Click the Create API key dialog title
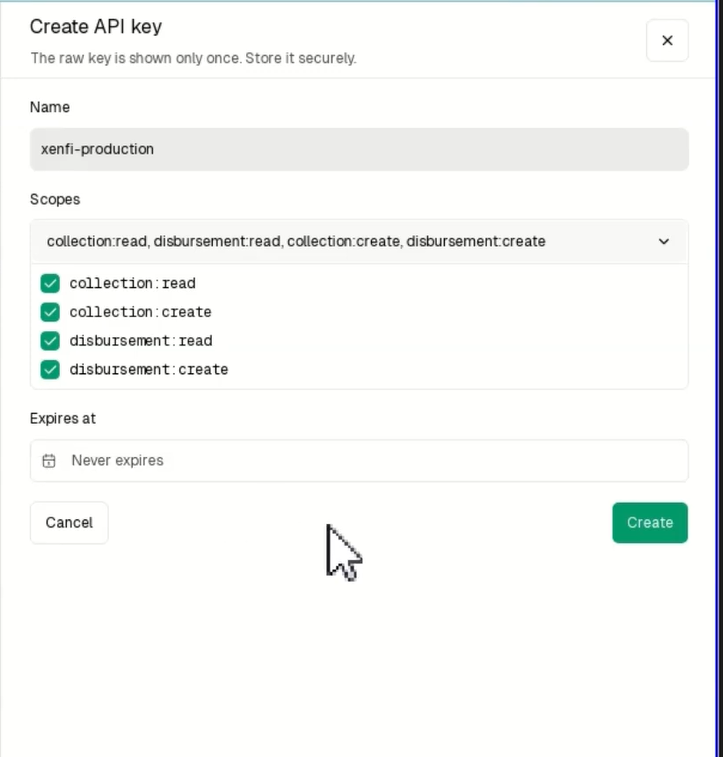This screenshot has height=757, width=723. 96,27
